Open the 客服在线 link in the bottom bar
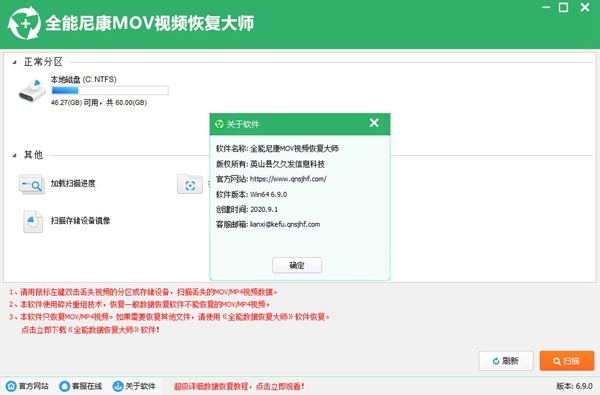The height and width of the screenshot is (395, 600). click(87, 386)
